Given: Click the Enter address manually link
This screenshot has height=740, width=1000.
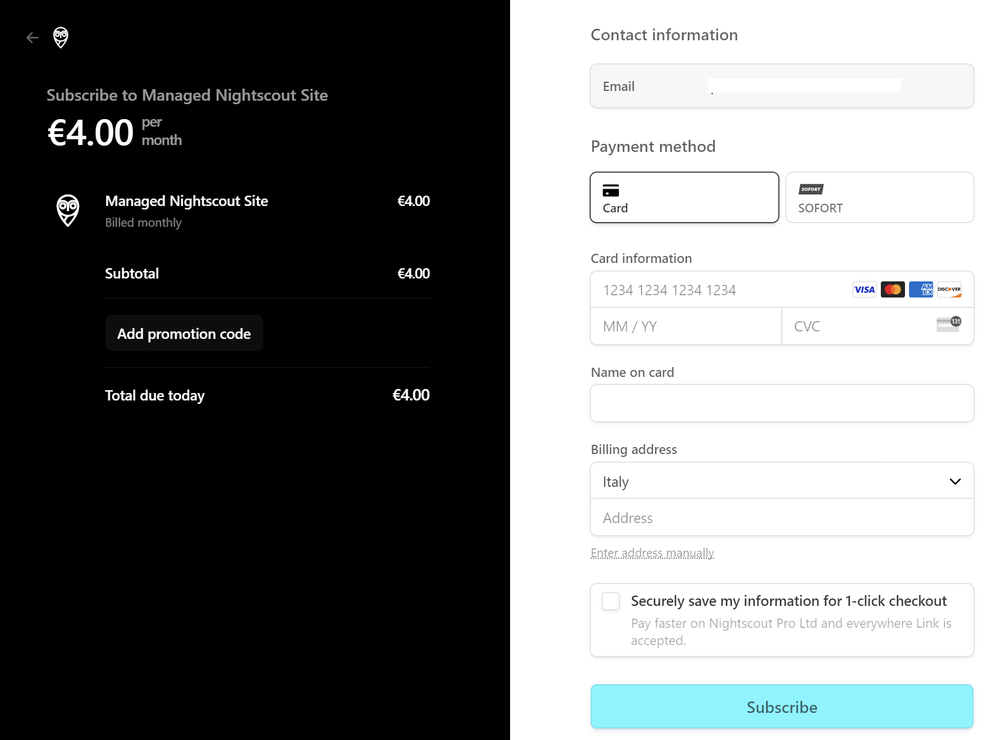Looking at the screenshot, I should point(652,553).
